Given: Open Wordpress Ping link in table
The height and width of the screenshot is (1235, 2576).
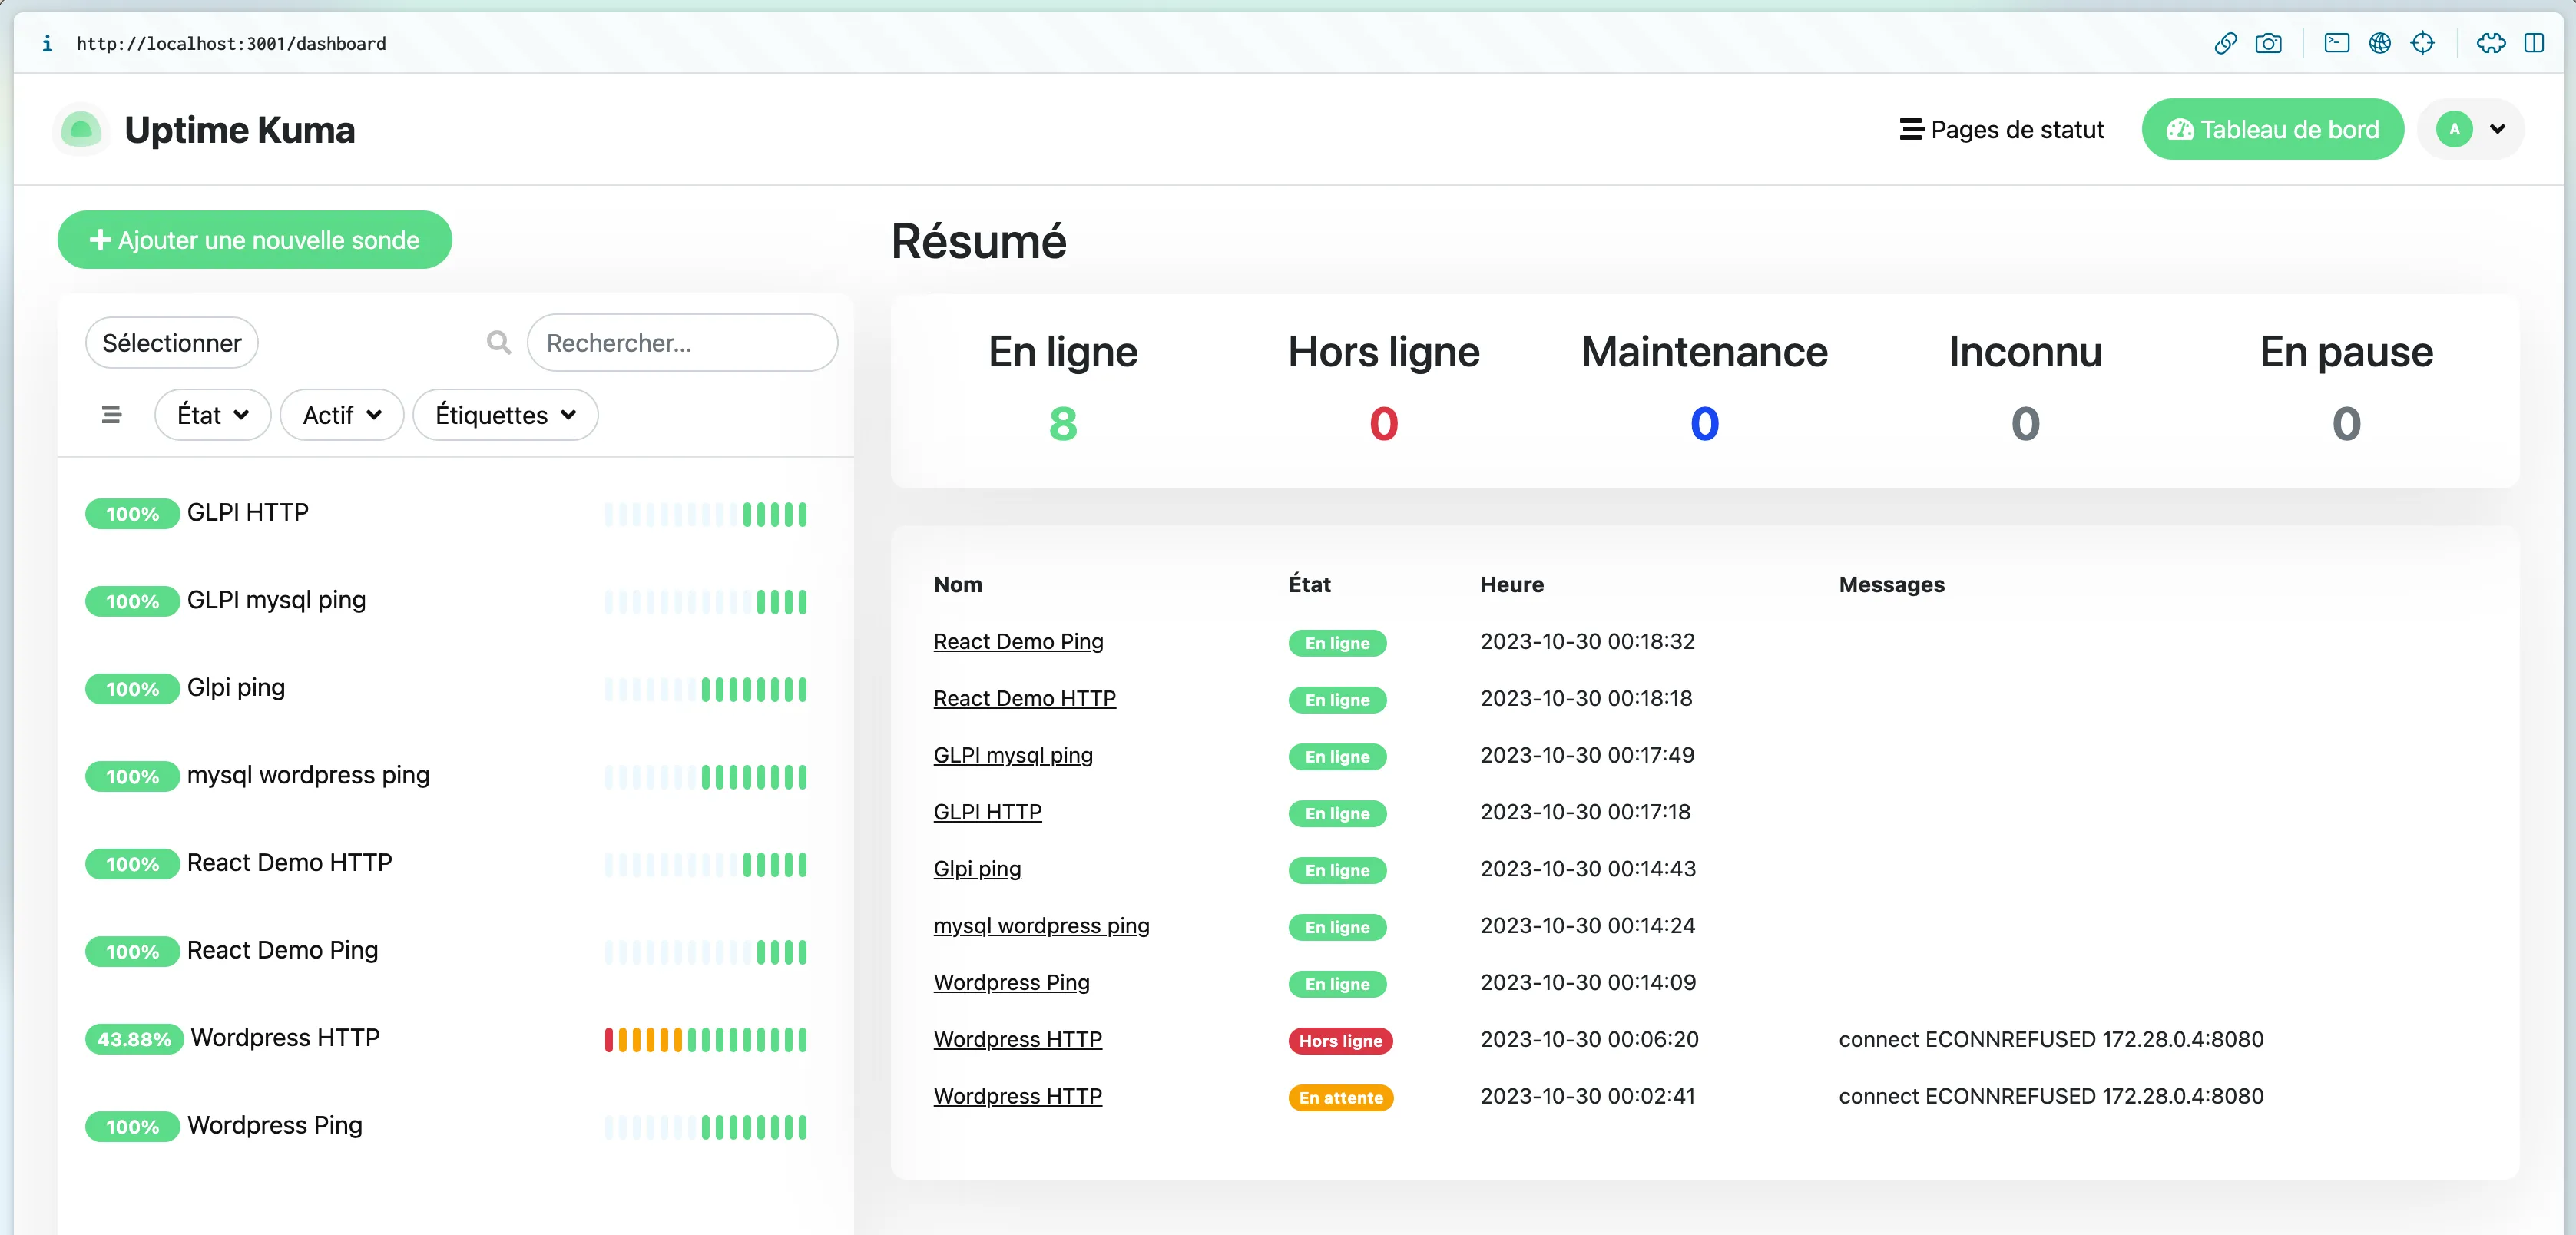Looking at the screenshot, I should pos(1011,983).
